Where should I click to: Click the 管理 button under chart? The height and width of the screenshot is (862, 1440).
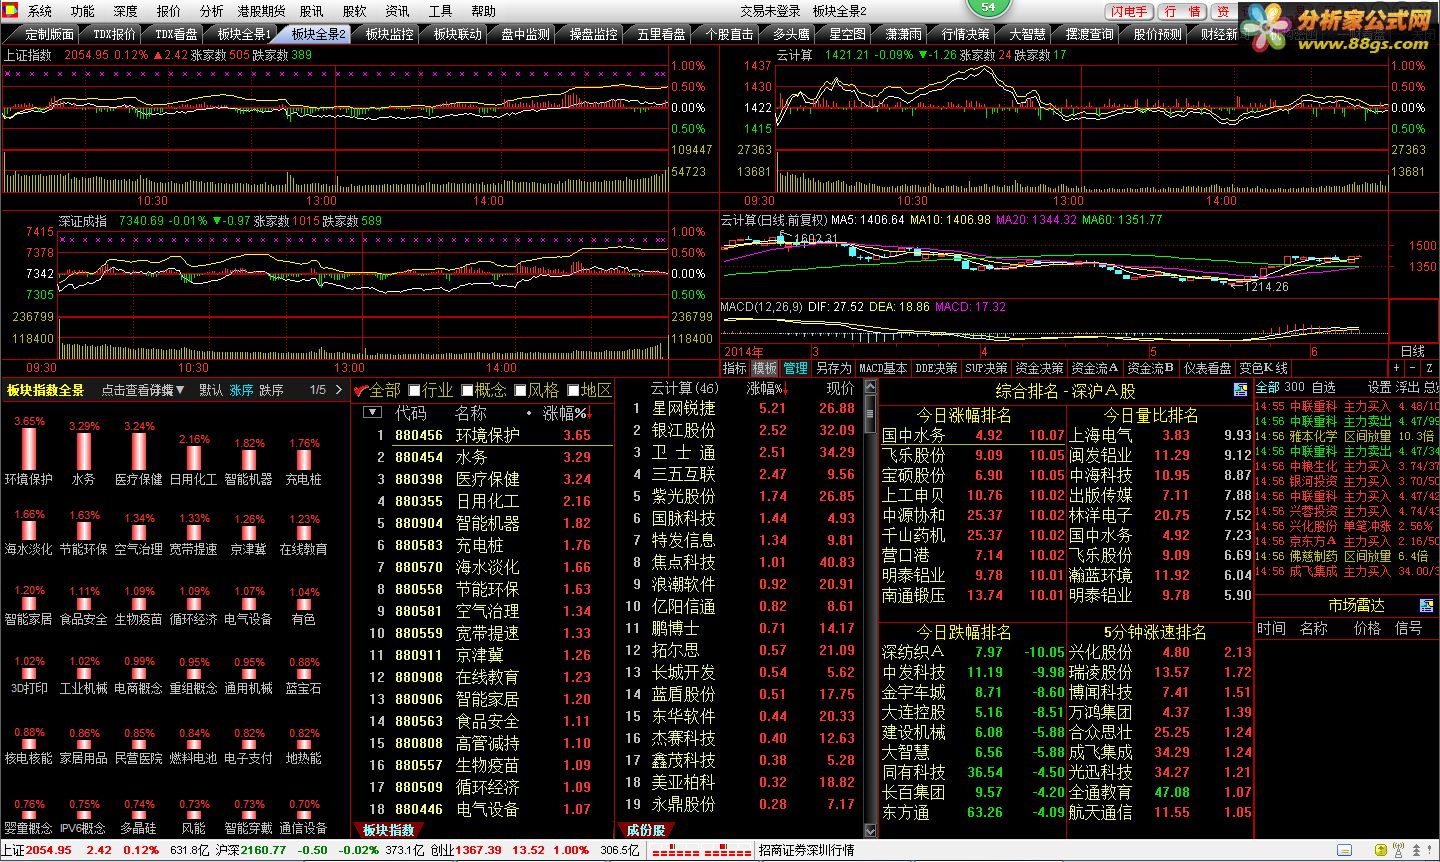pyautogui.click(x=796, y=369)
